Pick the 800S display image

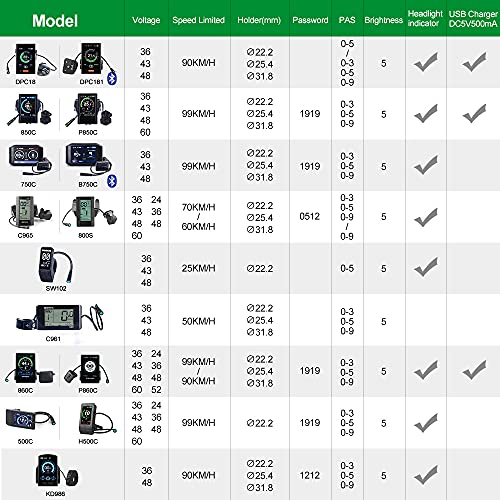[x=89, y=213]
